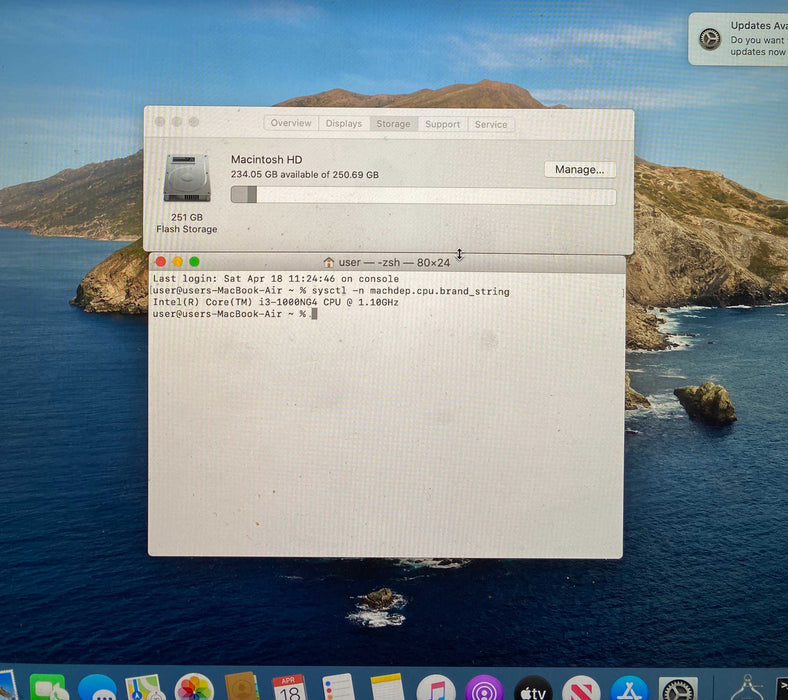Click the 'Macintosh HD' volume name
This screenshot has width=788, height=700.
click(x=266, y=160)
